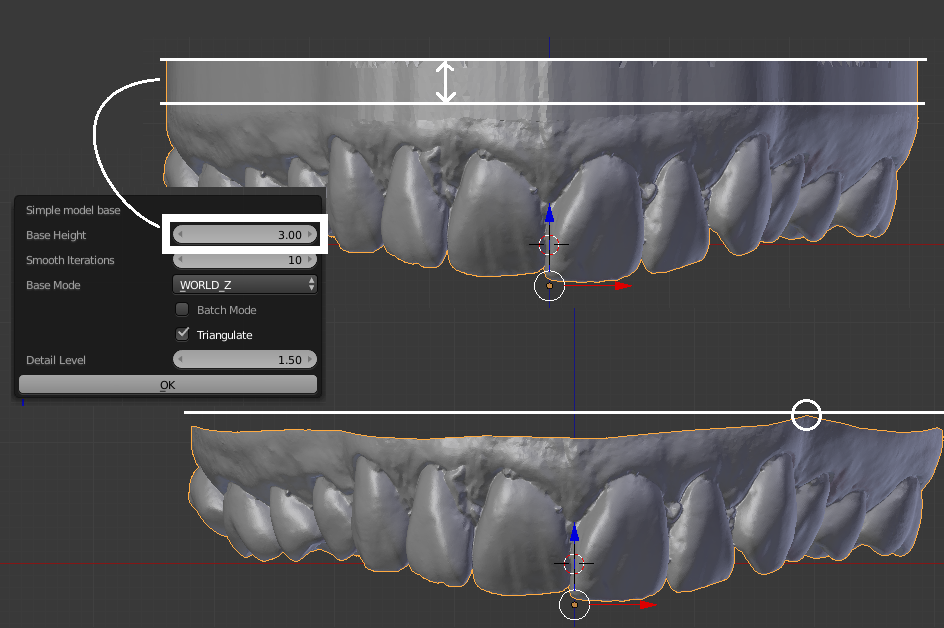Click the red X-axis arrow of lower gizmo

[648, 605]
